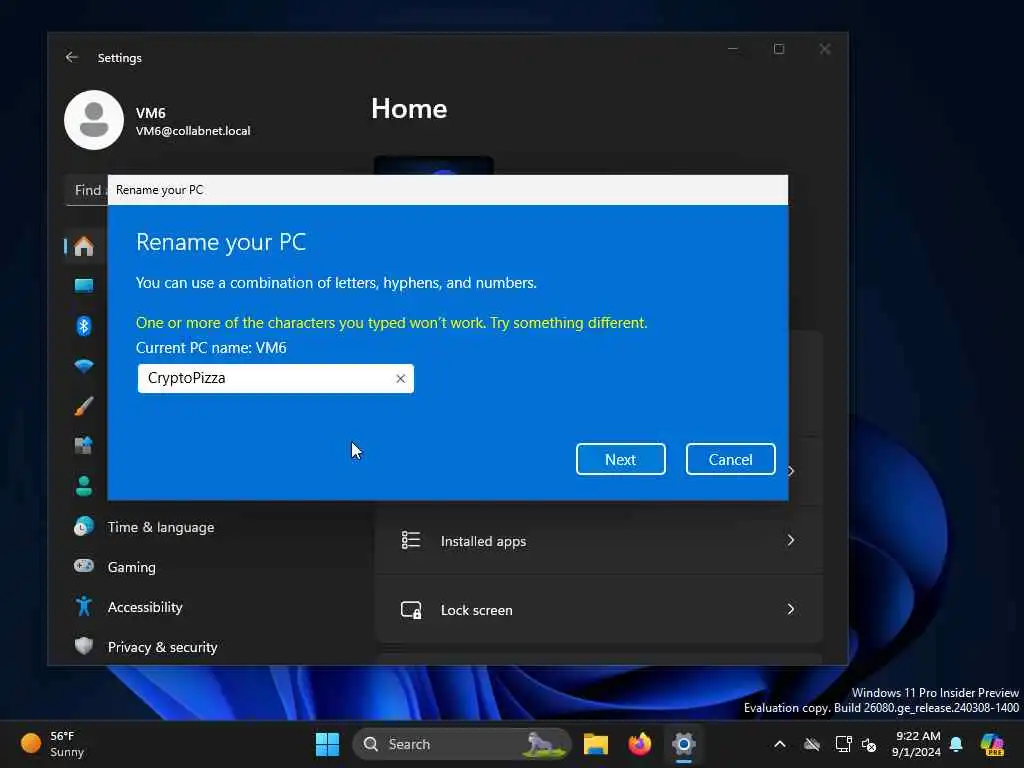1024x768 pixels.
Task: Click the Time & language clock icon
Action: pyautogui.click(x=84, y=526)
